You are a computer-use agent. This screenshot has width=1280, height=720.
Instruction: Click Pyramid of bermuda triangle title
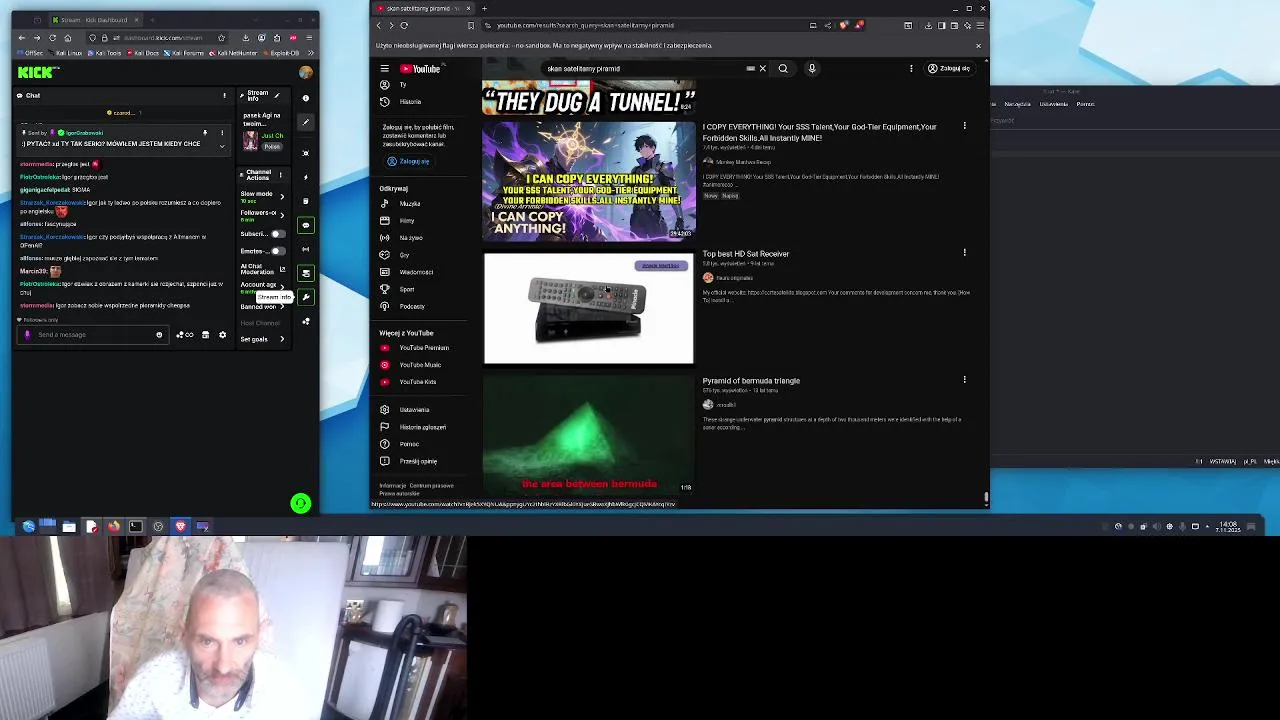(x=751, y=381)
